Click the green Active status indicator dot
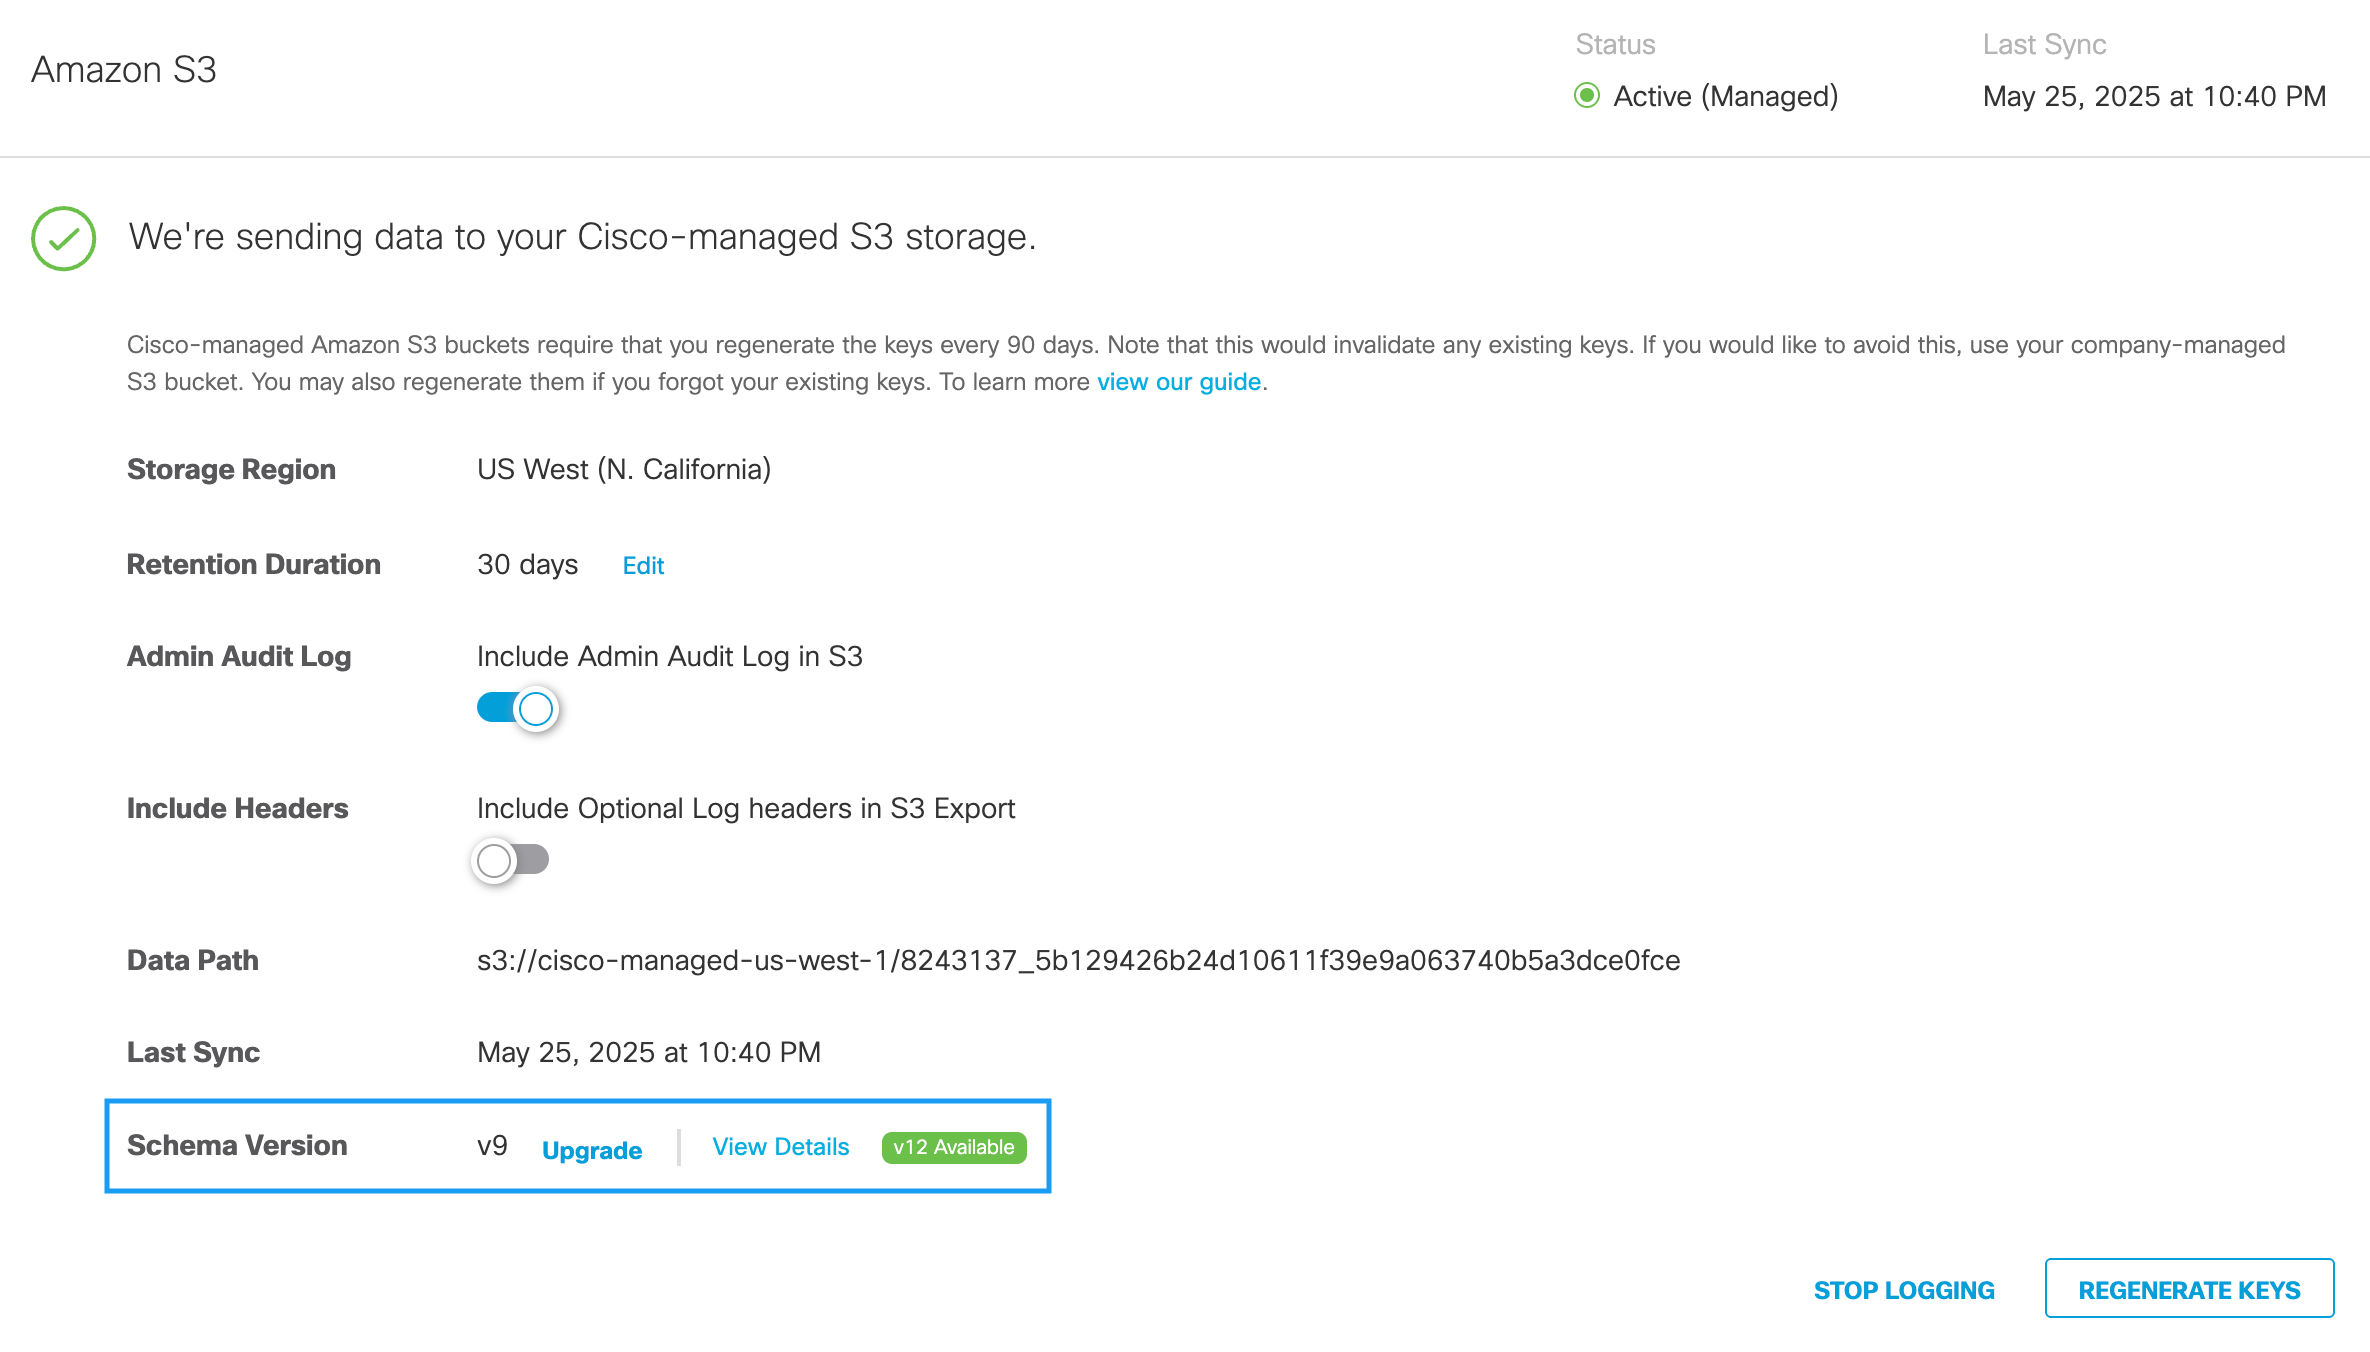Screen dimensions: 2370x1352 (1586, 96)
